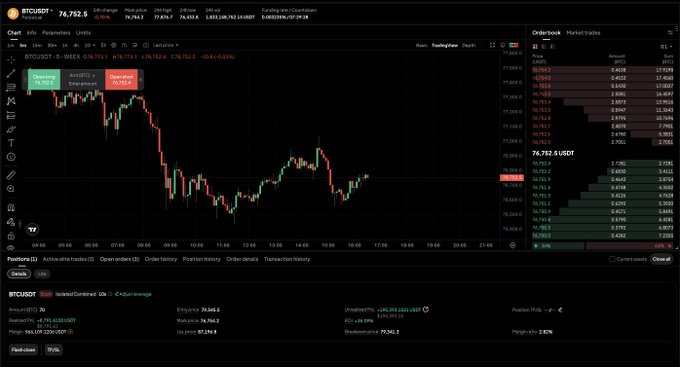Click the Open short button
This screenshot has width=680, height=367.
(x=121, y=80)
